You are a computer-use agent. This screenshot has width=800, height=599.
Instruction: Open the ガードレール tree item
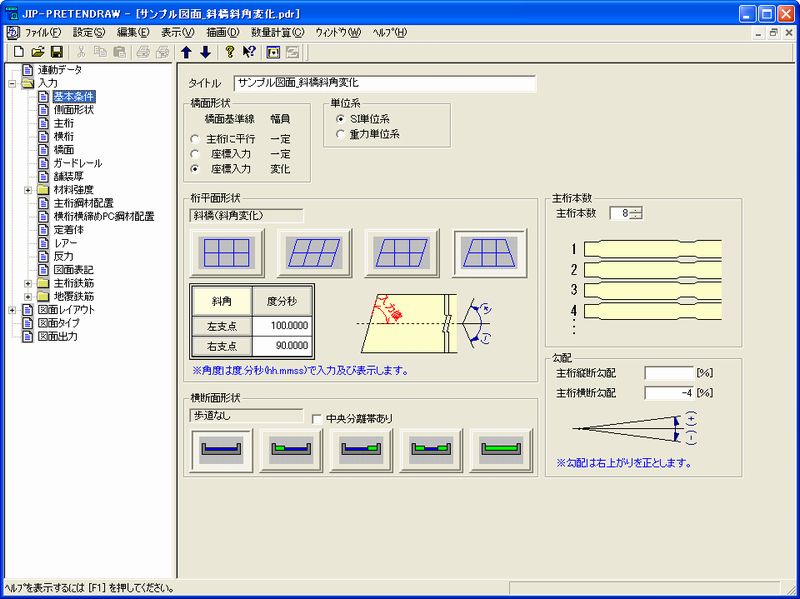point(77,163)
